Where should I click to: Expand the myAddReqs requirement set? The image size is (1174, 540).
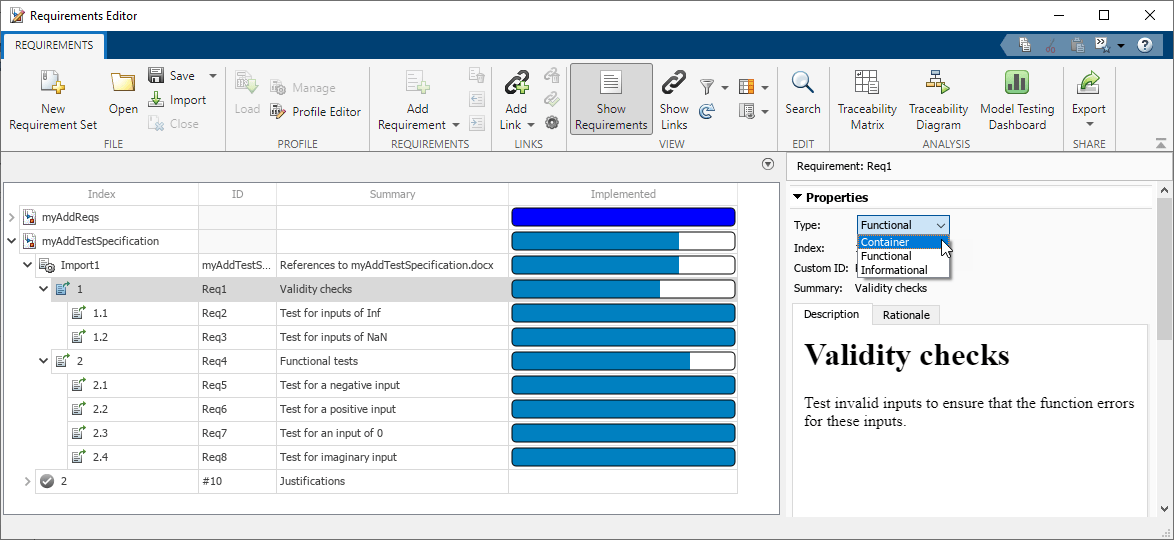[x=12, y=217]
